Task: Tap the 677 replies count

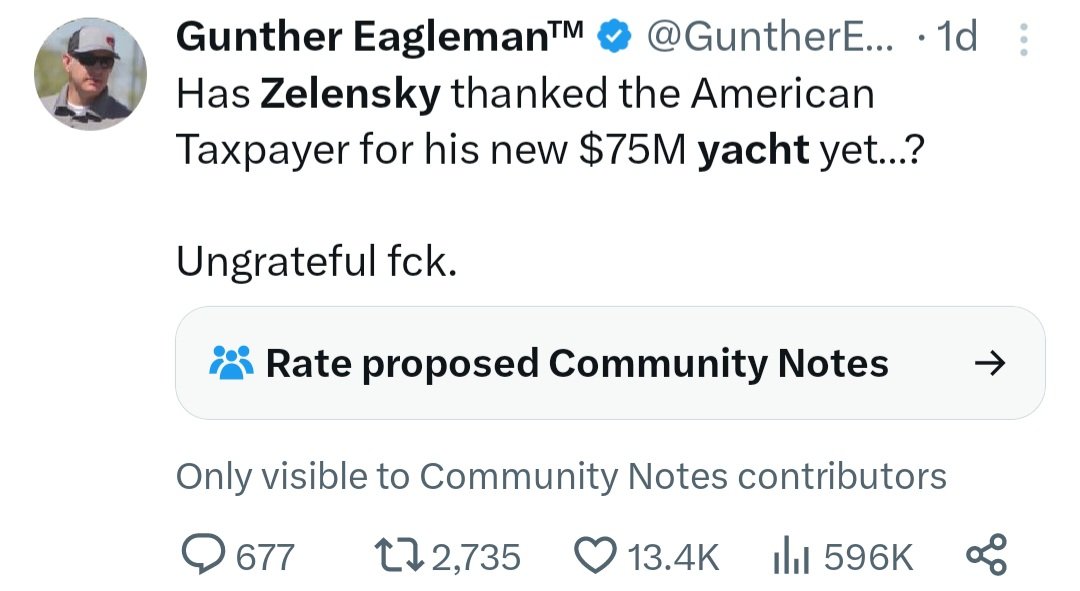Action: (x=265, y=557)
